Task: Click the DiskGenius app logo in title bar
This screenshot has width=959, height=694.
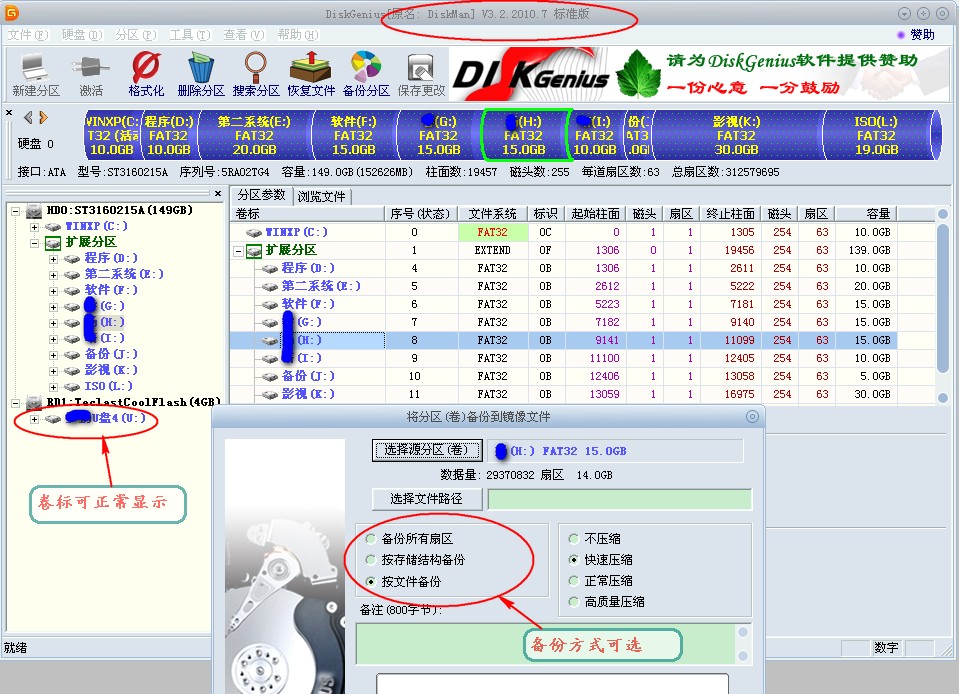Action: pyautogui.click(x=12, y=12)
